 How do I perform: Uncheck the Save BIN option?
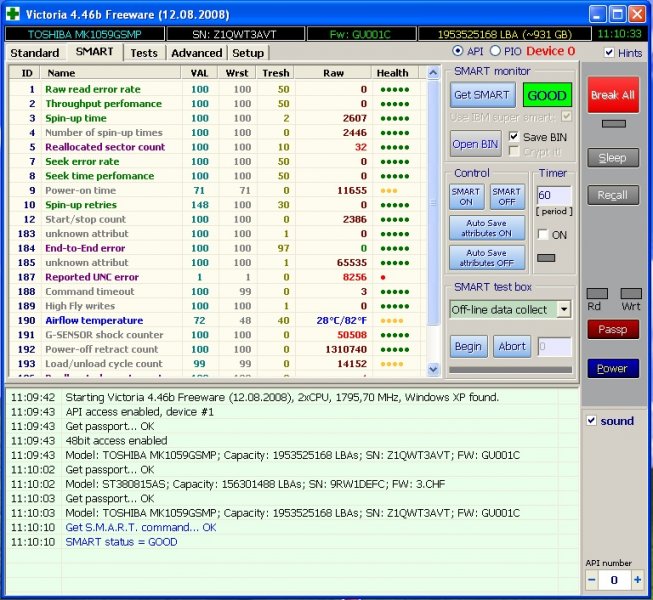coord(514,136)
